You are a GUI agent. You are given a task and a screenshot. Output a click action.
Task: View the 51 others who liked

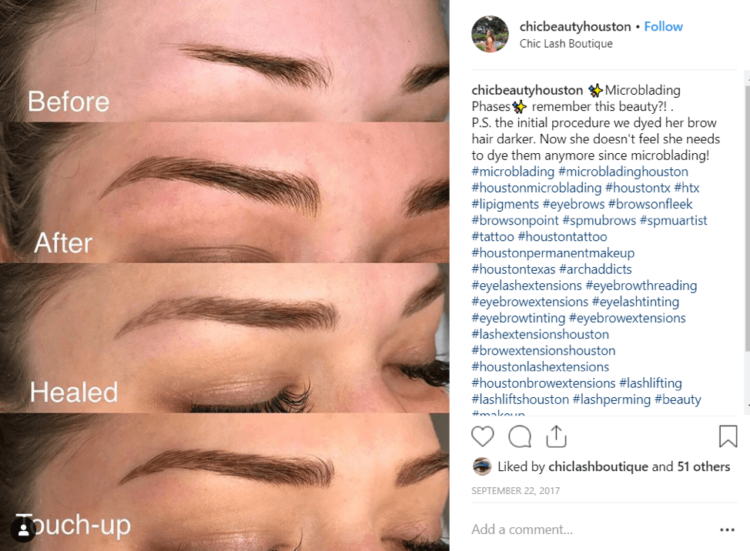(704, 466)
